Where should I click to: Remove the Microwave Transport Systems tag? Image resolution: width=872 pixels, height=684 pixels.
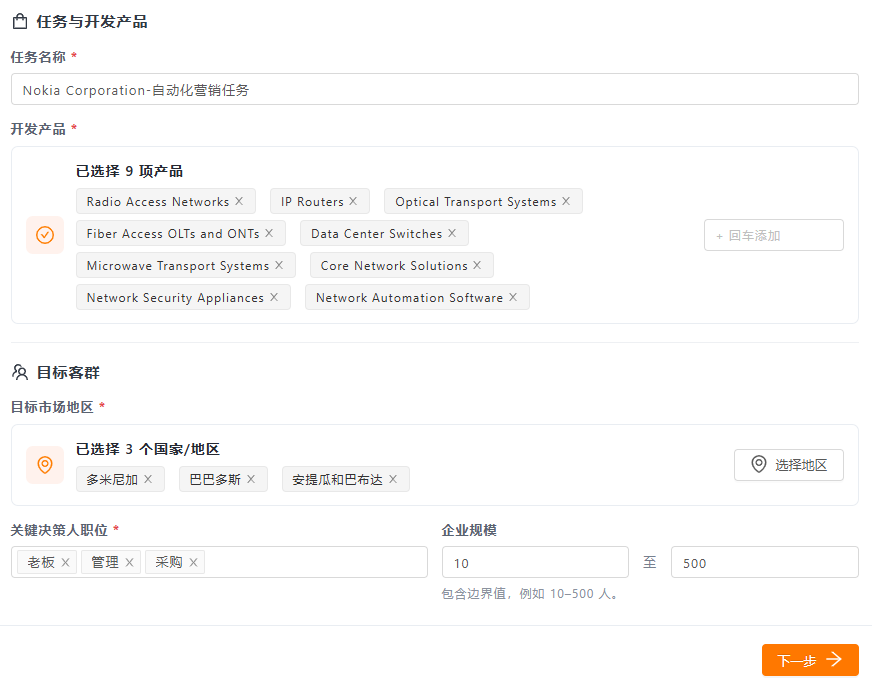click(x=279, y=265)
